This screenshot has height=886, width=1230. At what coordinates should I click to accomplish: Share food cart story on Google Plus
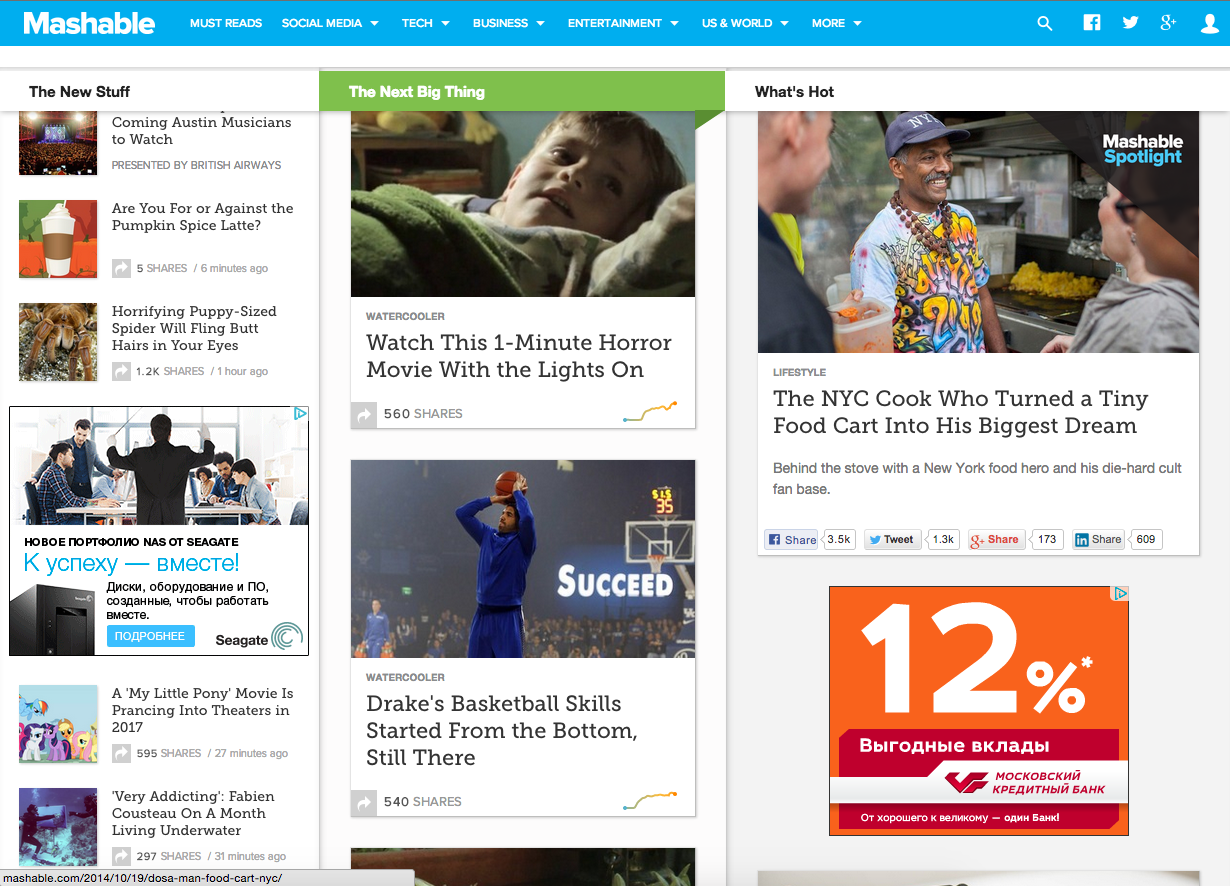coord(995,539)
